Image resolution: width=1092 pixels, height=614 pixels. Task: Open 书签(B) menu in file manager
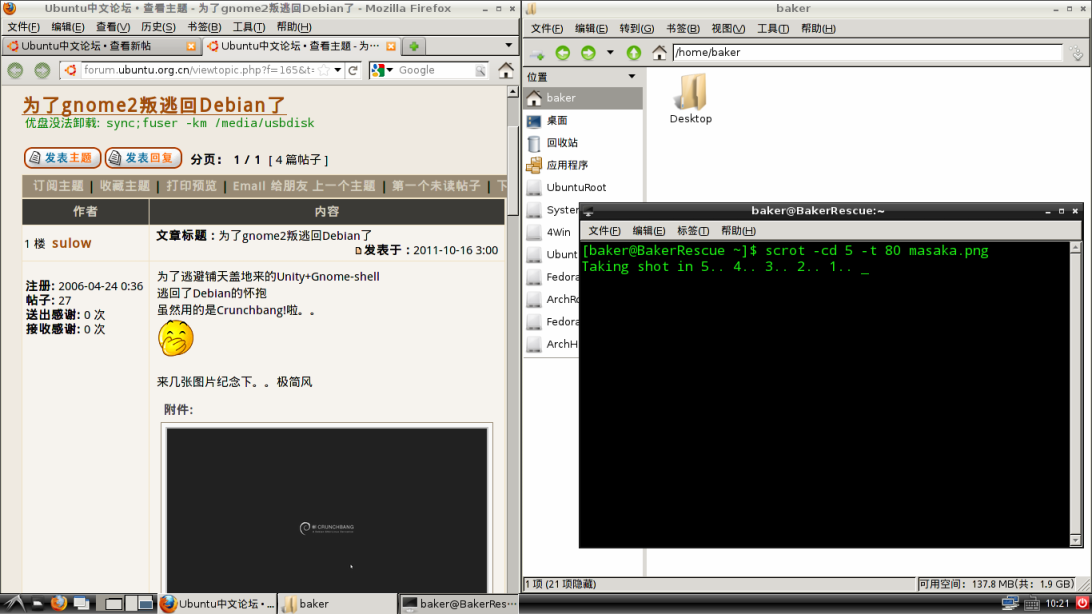tap(682, 29)
